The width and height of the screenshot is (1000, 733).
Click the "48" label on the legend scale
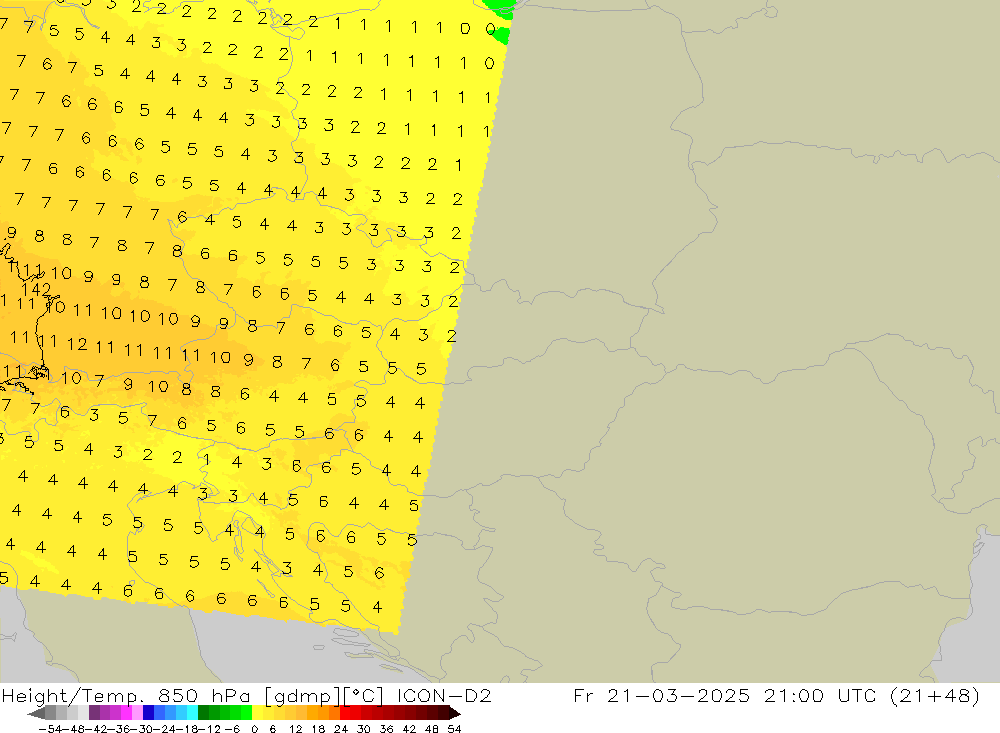tap(432, 729)
